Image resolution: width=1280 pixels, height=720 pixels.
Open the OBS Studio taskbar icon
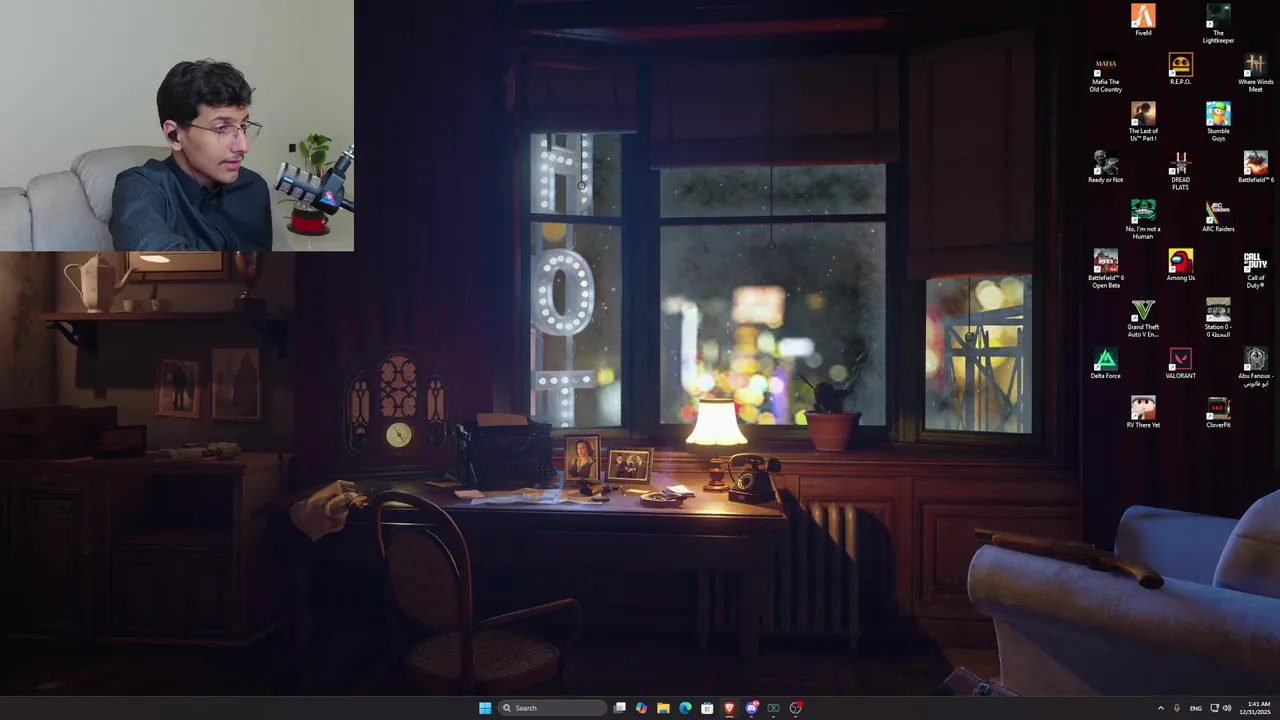(796, 708)
